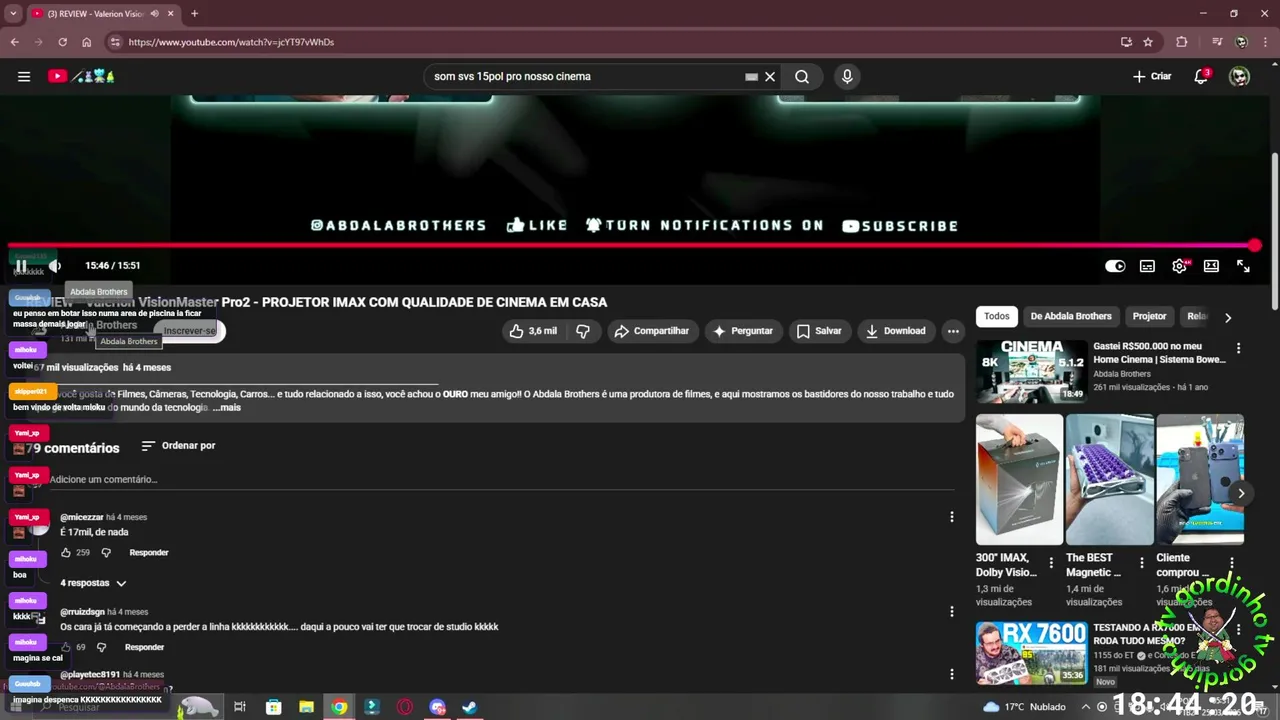Image resolution: width=1280 pixels, height=720 pixels.
Task: Open Ordenar por comments sorting
Action: click(x=178, y=446)
